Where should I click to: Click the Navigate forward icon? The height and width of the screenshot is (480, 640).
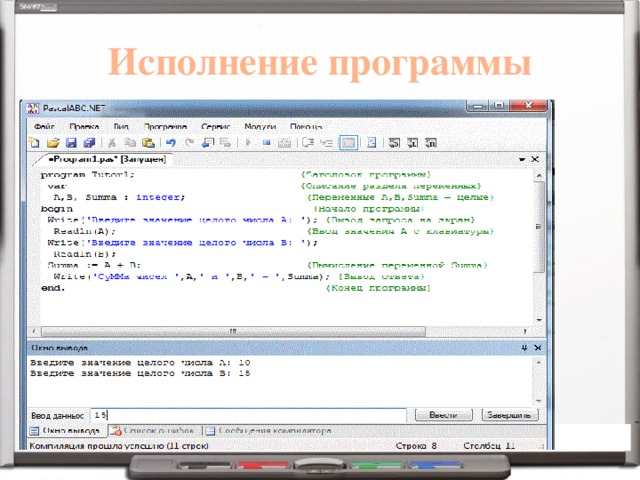pyautogui.click(x=225, y=143)
